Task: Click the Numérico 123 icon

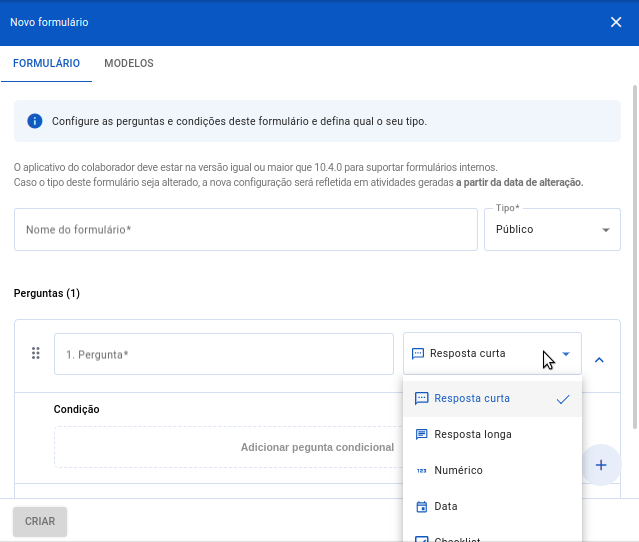Action: coord(421,471)
